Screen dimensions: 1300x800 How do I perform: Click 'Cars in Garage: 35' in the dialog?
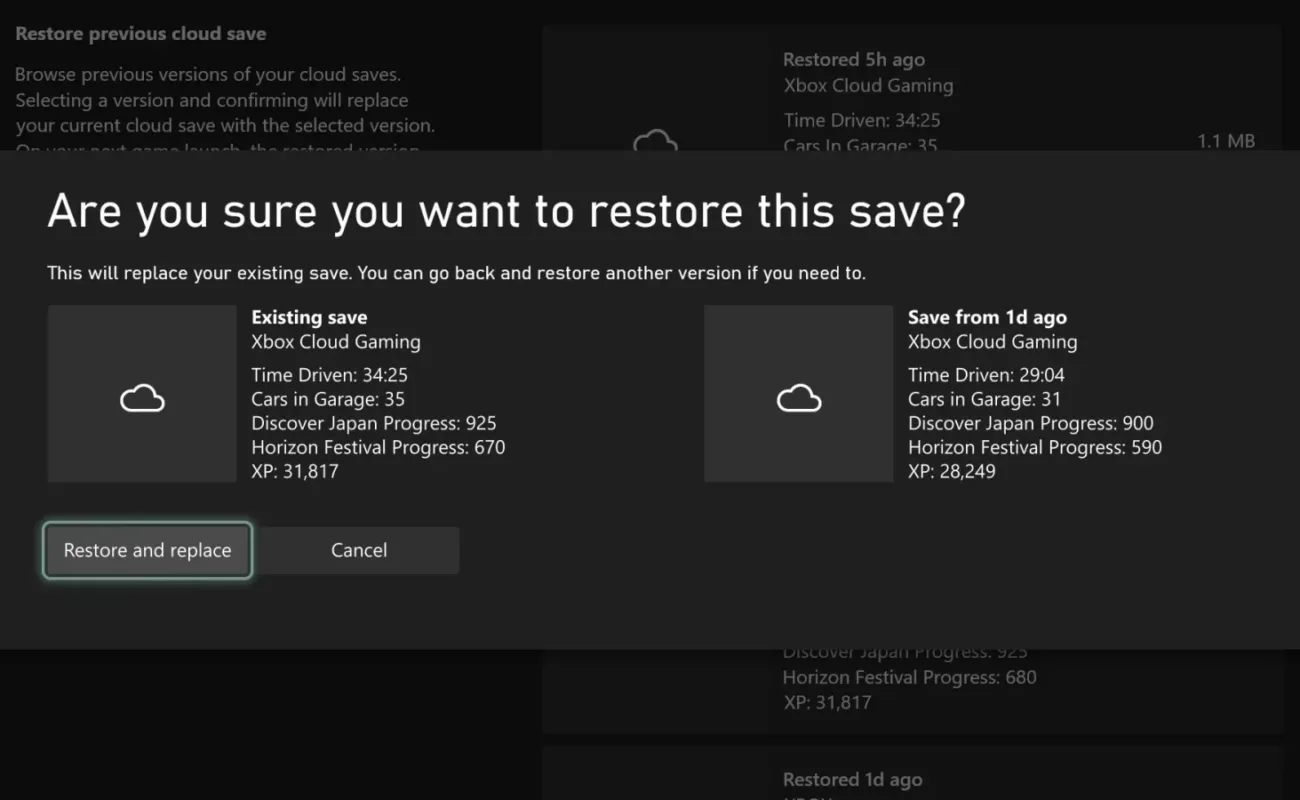pos(328,399)
